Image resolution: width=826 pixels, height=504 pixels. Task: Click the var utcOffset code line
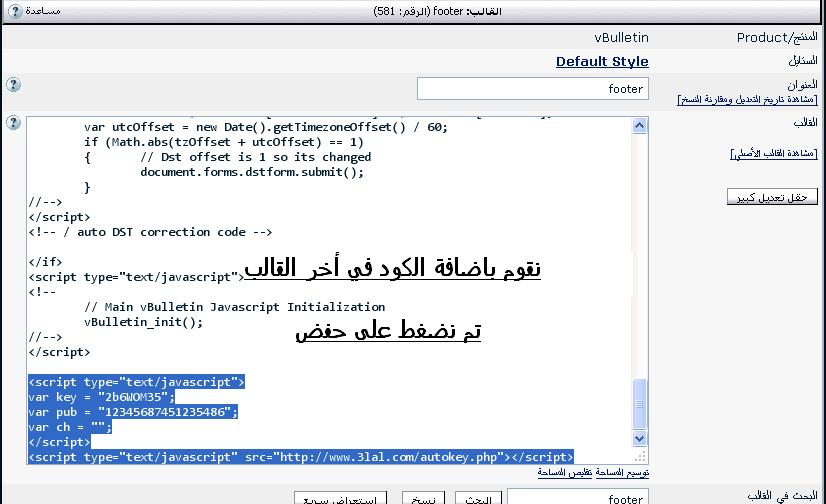(266, 127)
